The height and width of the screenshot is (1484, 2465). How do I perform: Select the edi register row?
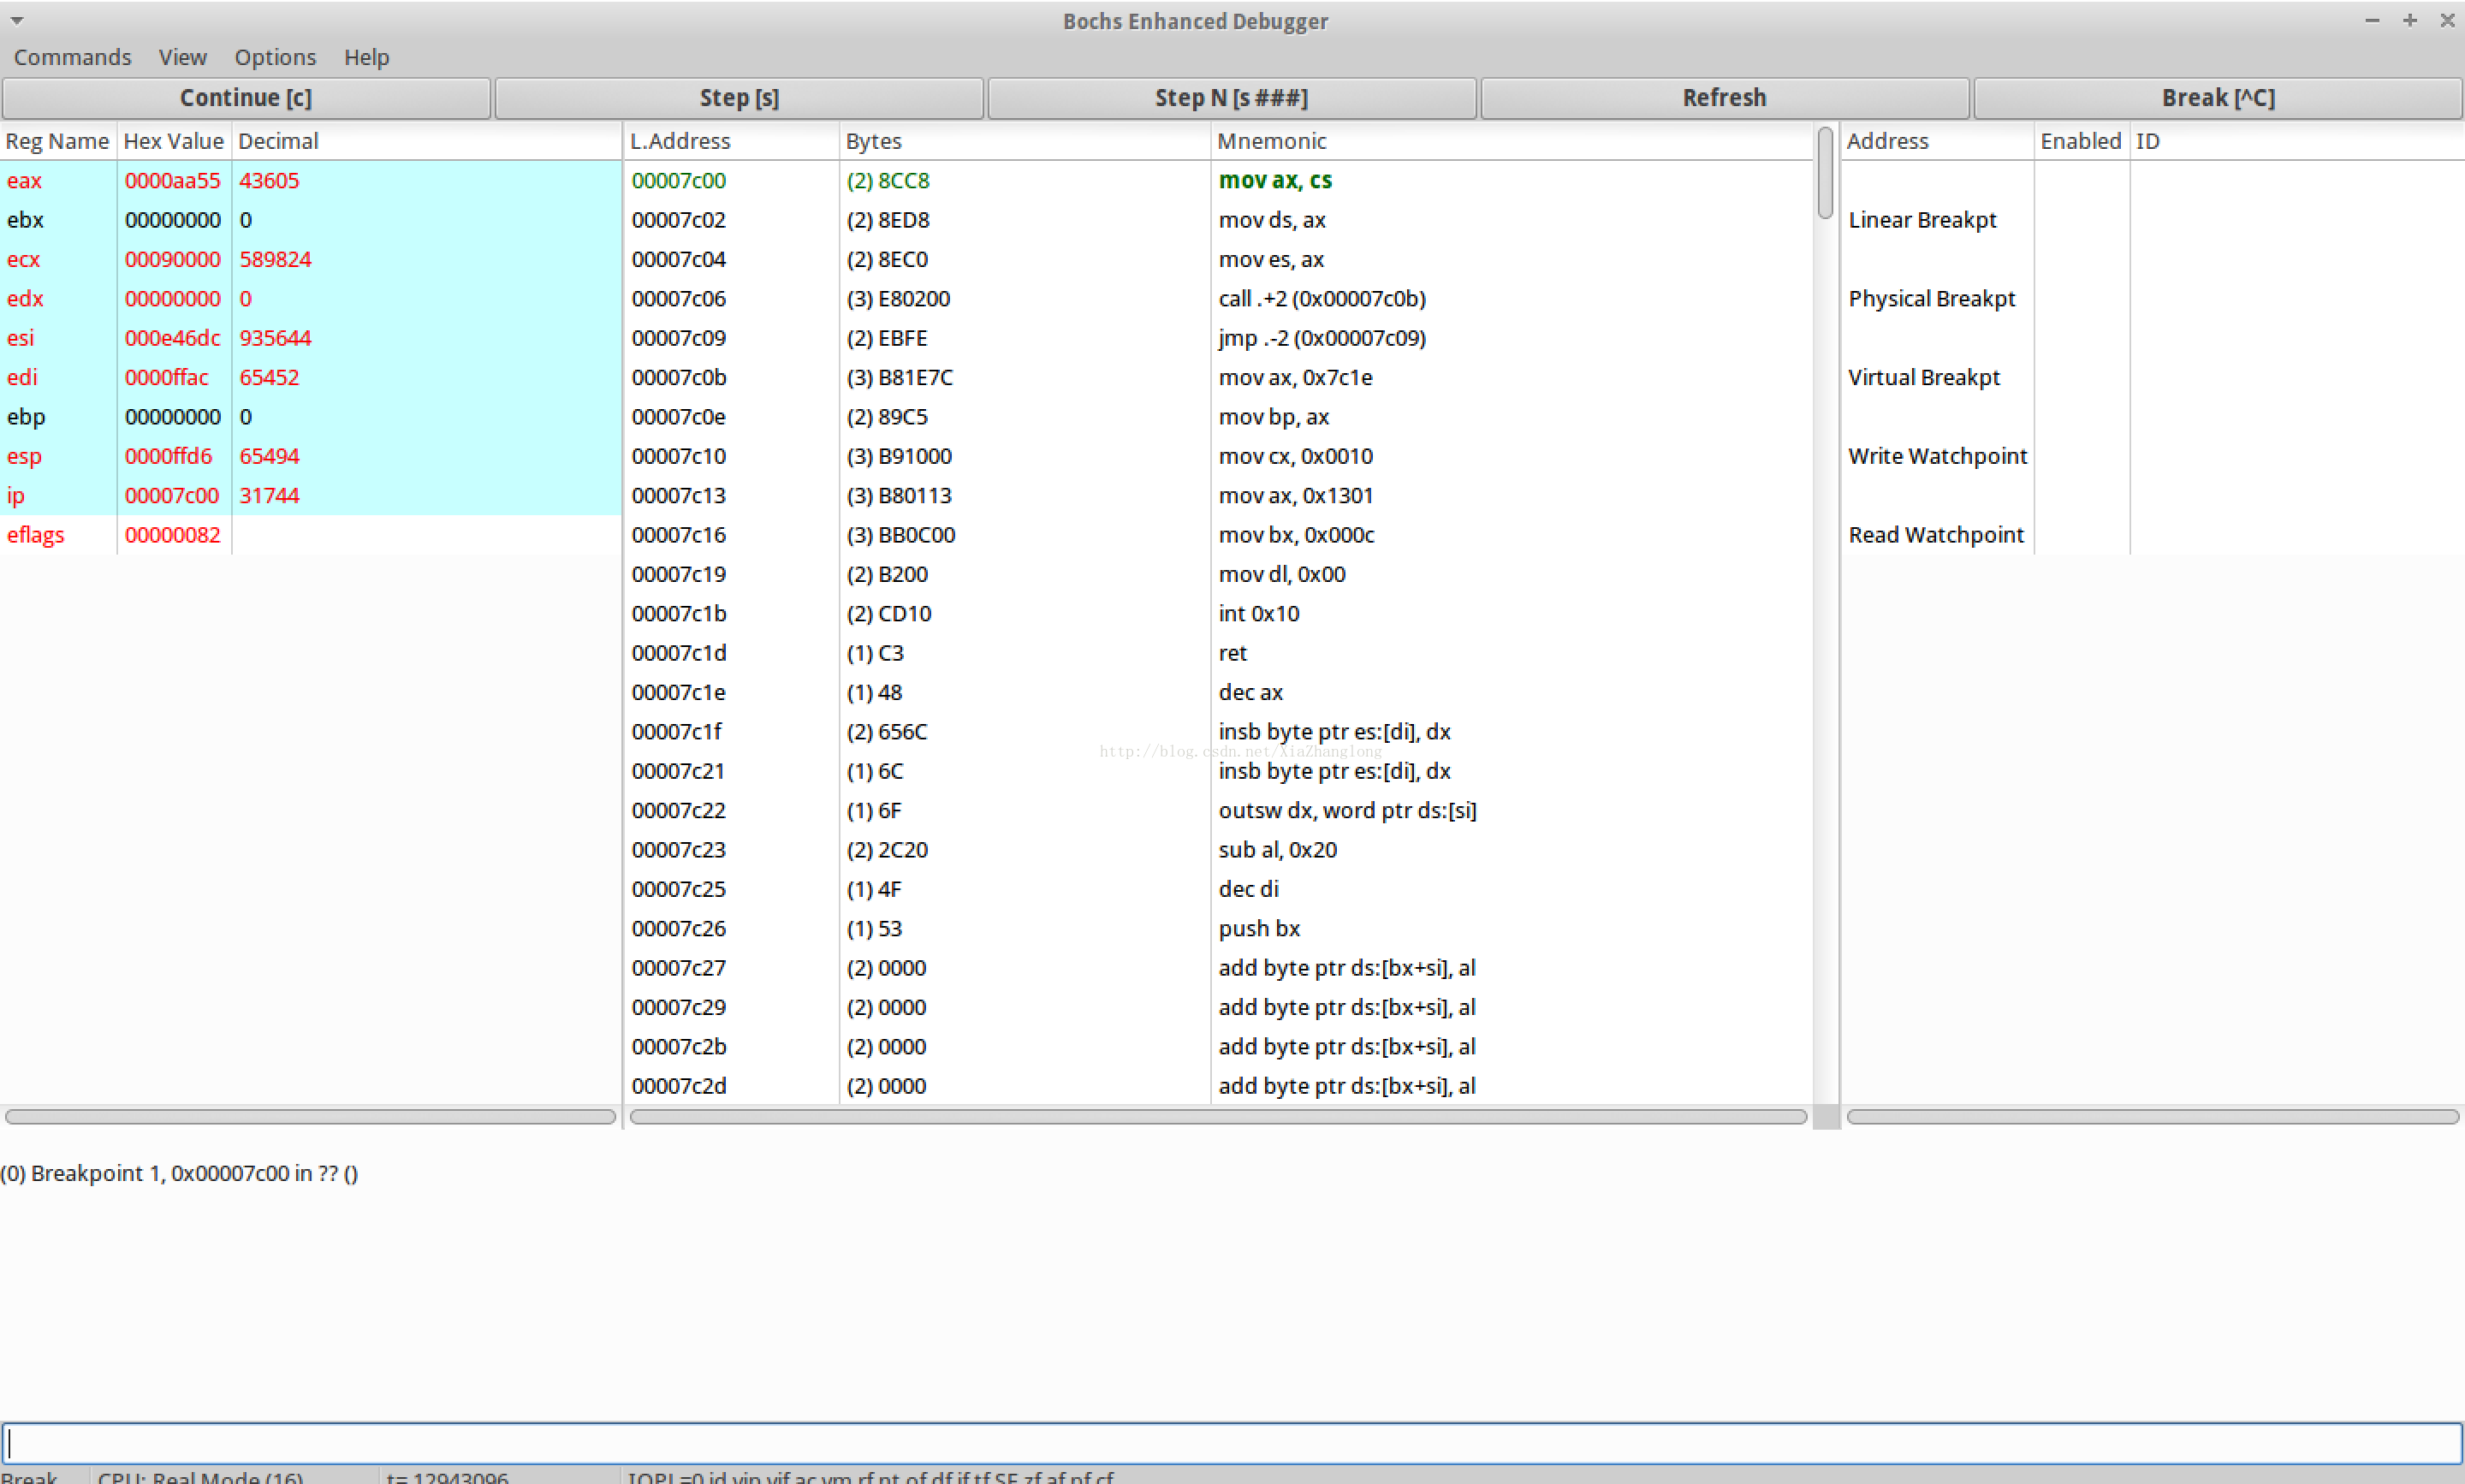[310, 377]
